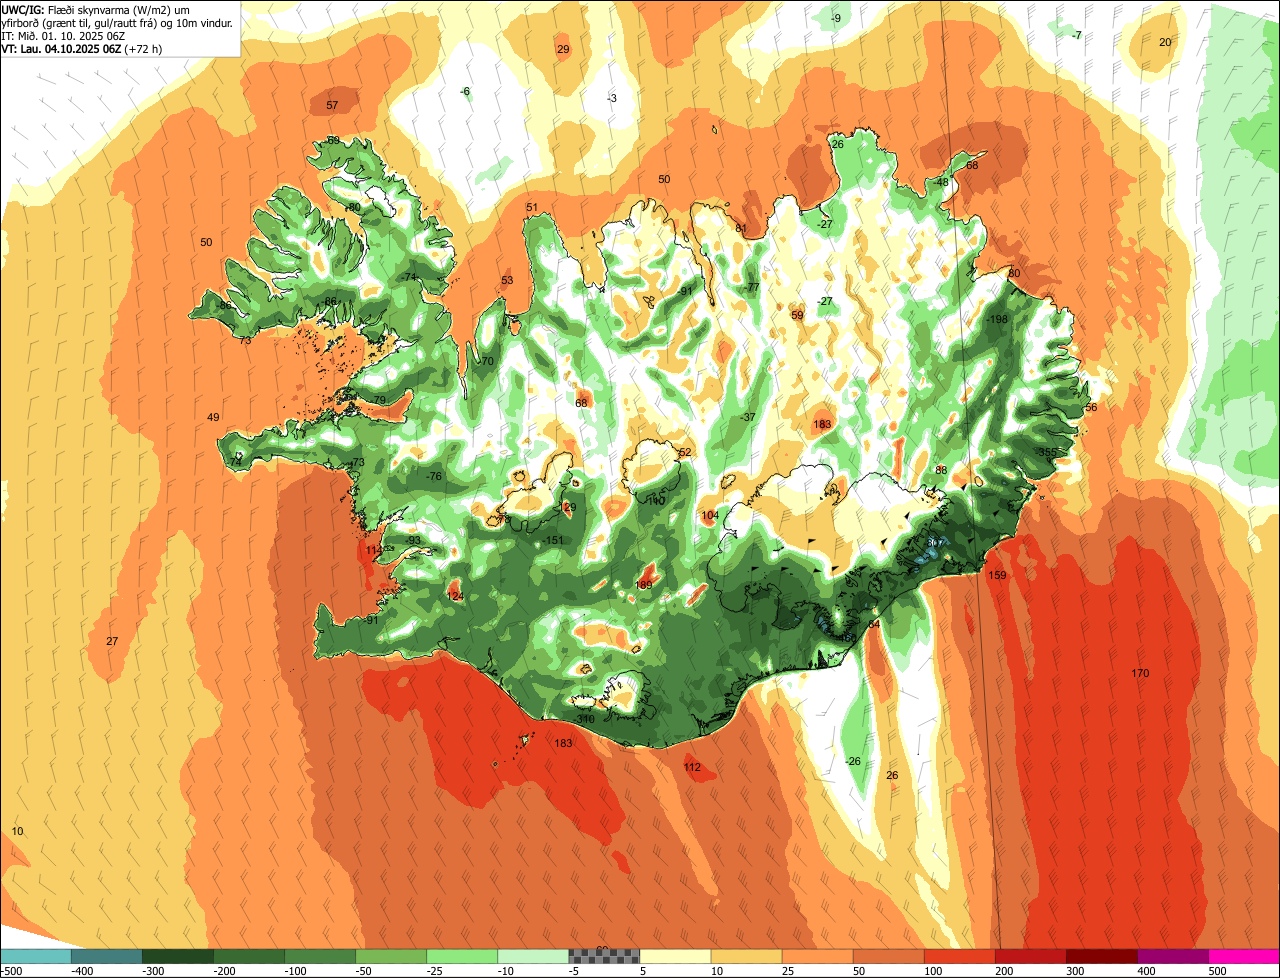1280x978 pixels.
Task: Select the dark green swatch between -300 and -200
Action: (x=178, y=957)
